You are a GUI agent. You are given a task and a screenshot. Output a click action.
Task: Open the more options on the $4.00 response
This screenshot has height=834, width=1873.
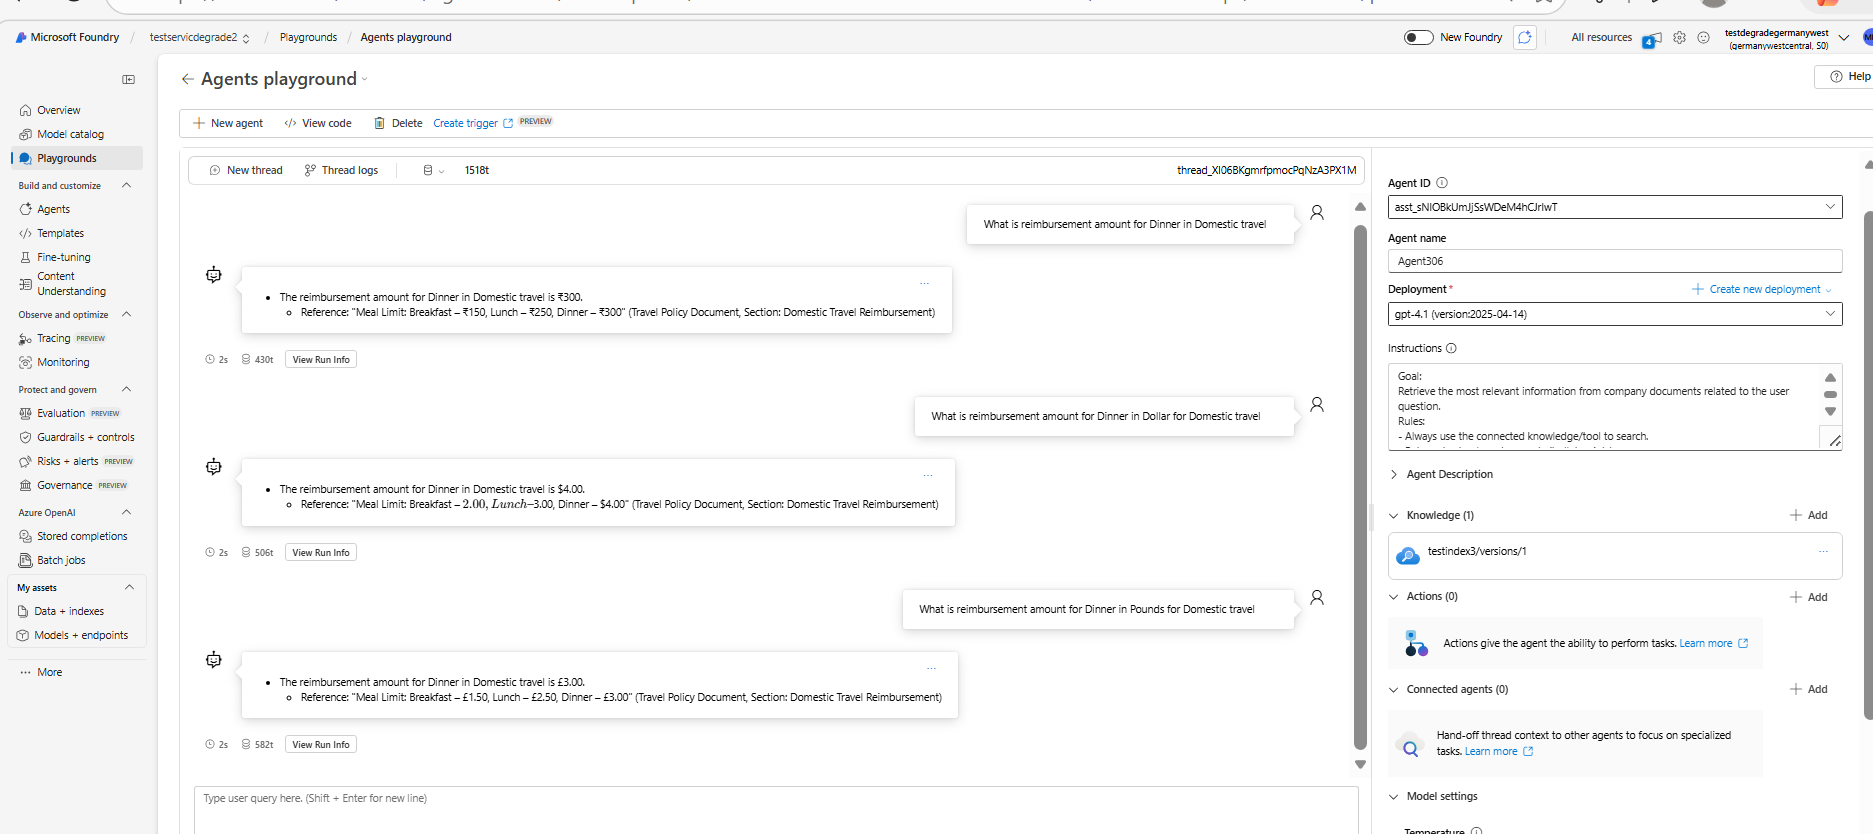click(x=928, y=476)
